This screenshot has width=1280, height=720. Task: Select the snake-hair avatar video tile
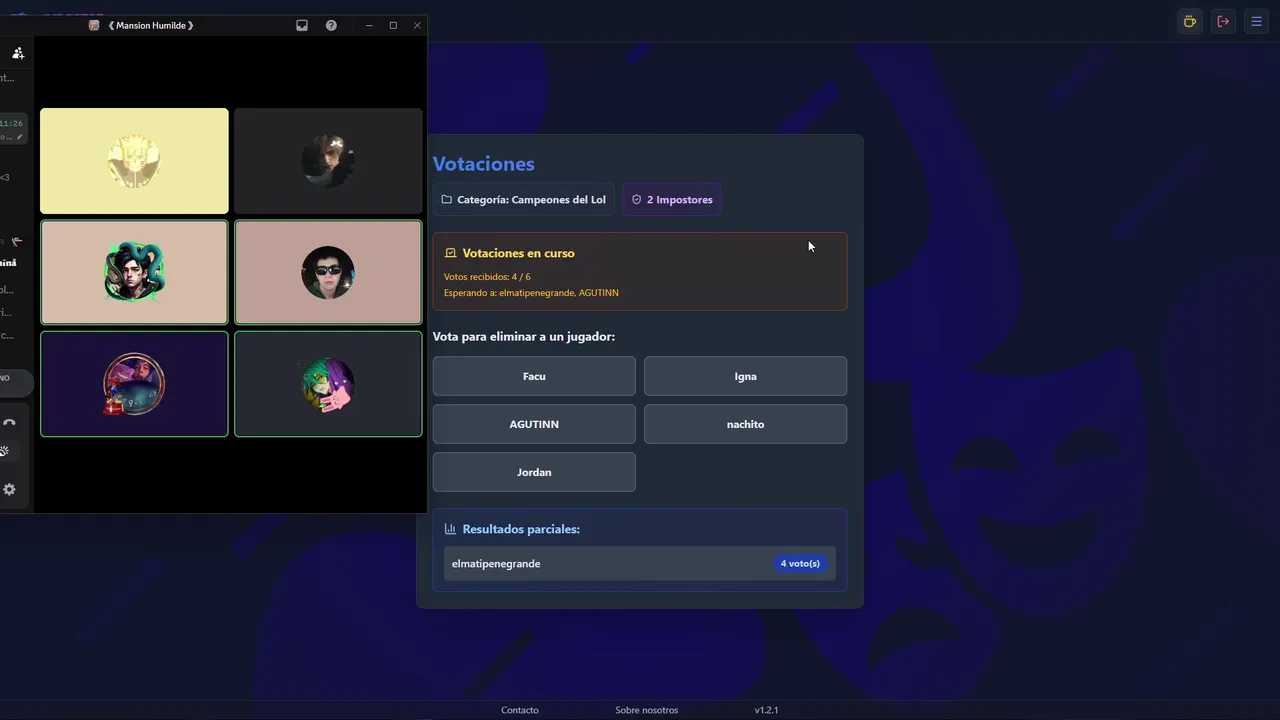coord(134,272)
